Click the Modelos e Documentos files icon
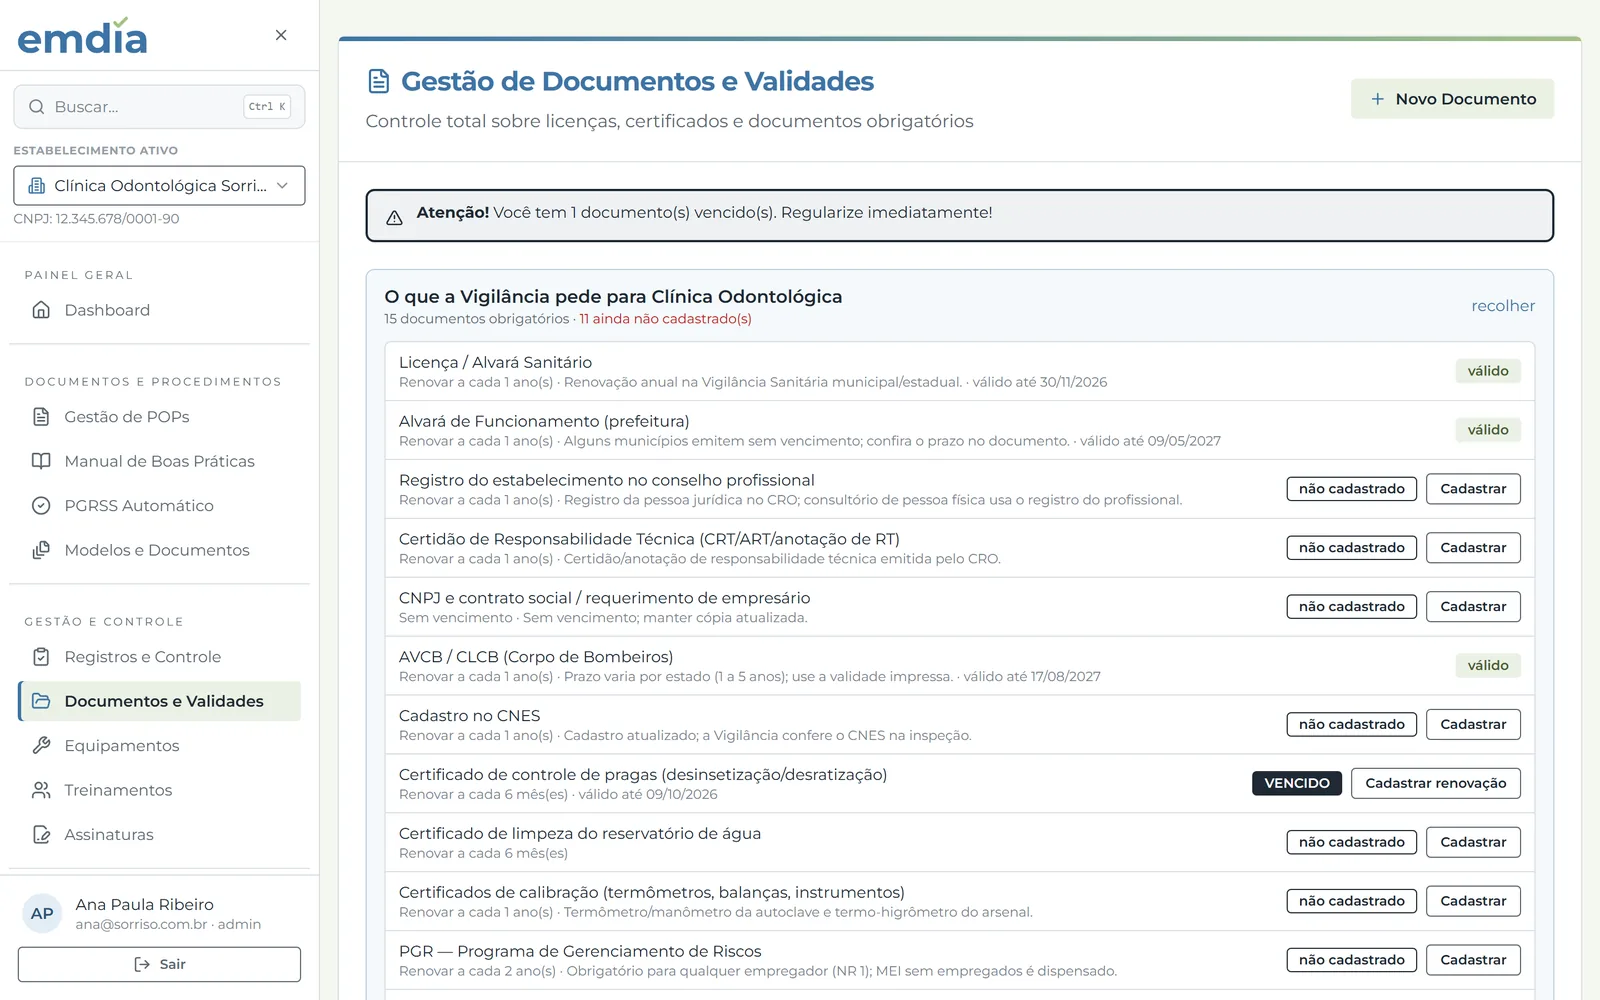The image size is (1600, 1000). [x=41, y=550]
